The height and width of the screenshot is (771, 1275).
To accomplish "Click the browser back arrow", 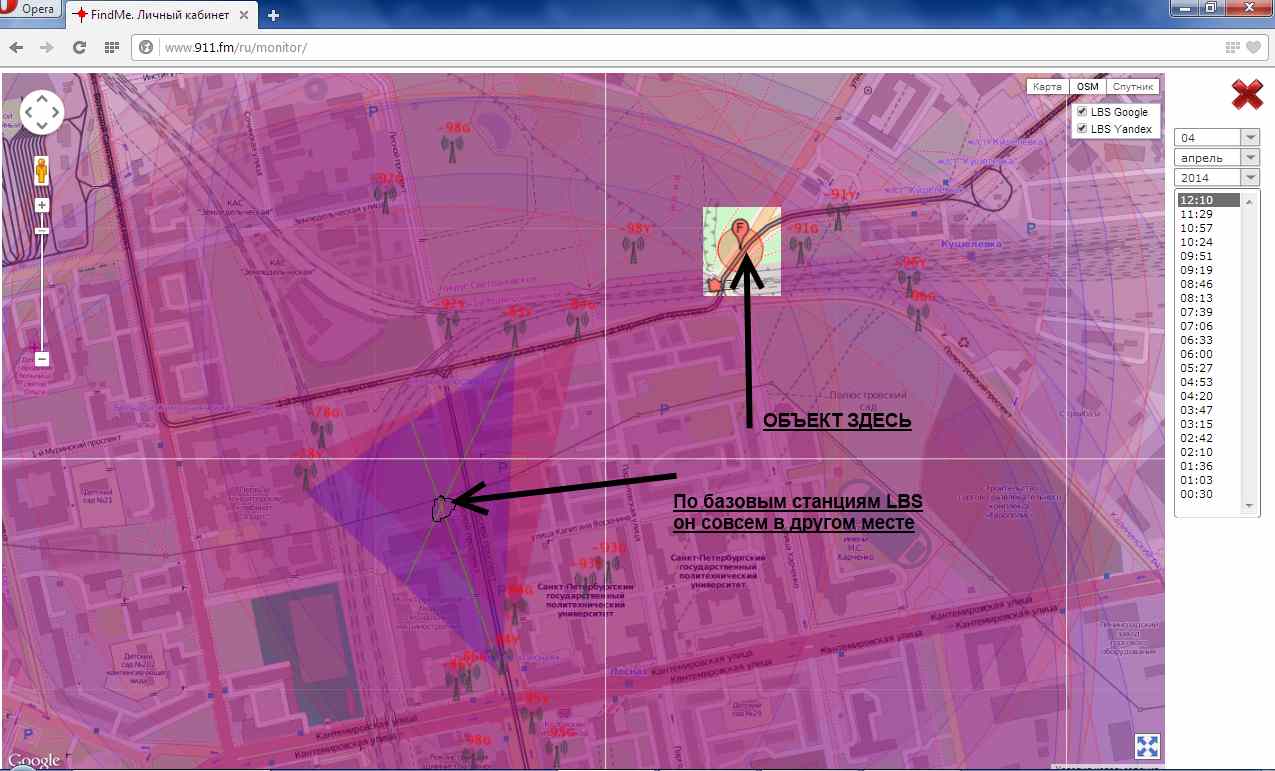I will coord(16,47).
